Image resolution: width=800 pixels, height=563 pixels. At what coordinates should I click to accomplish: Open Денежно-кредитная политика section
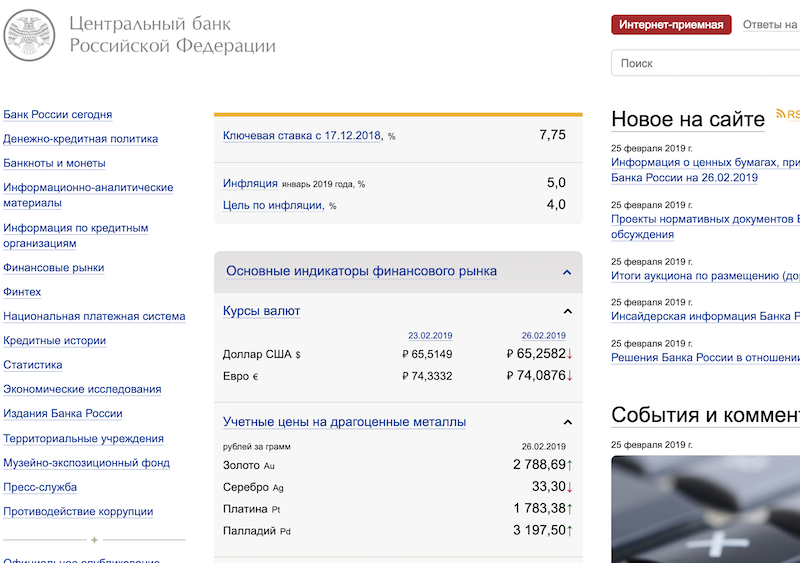click(81, 139)
